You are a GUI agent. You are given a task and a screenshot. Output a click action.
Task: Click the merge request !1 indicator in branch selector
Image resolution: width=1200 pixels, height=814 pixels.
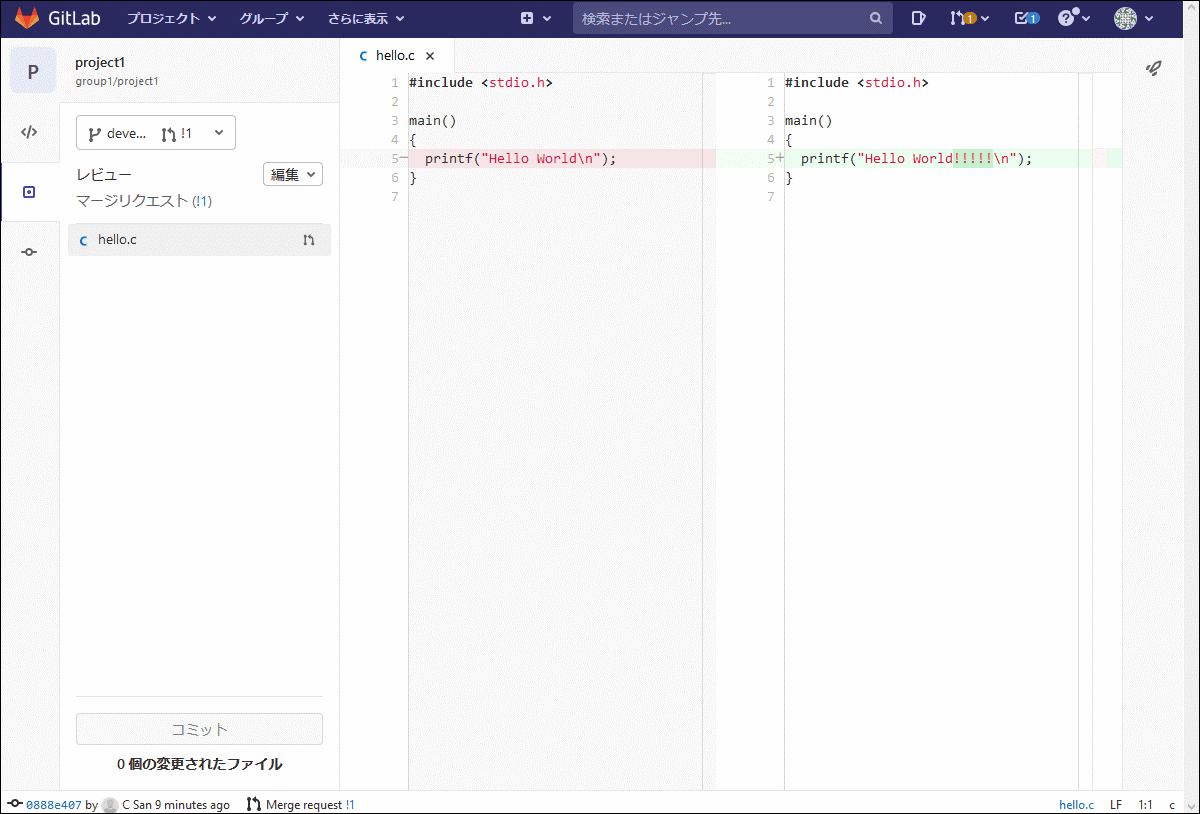(176, 133)
